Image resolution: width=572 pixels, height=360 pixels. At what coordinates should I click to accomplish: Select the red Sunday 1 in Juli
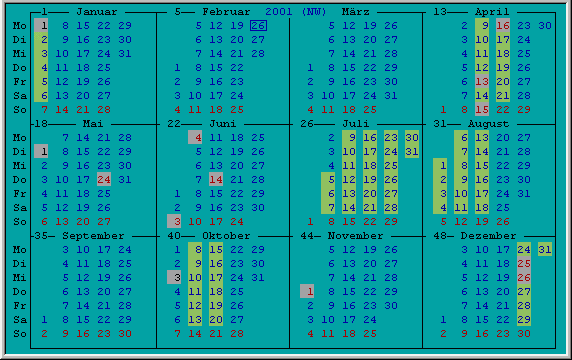pos(310,221)
